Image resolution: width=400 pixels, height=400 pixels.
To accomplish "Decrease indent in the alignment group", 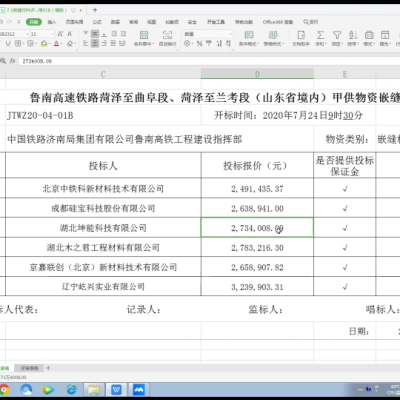I will [114, 34].
